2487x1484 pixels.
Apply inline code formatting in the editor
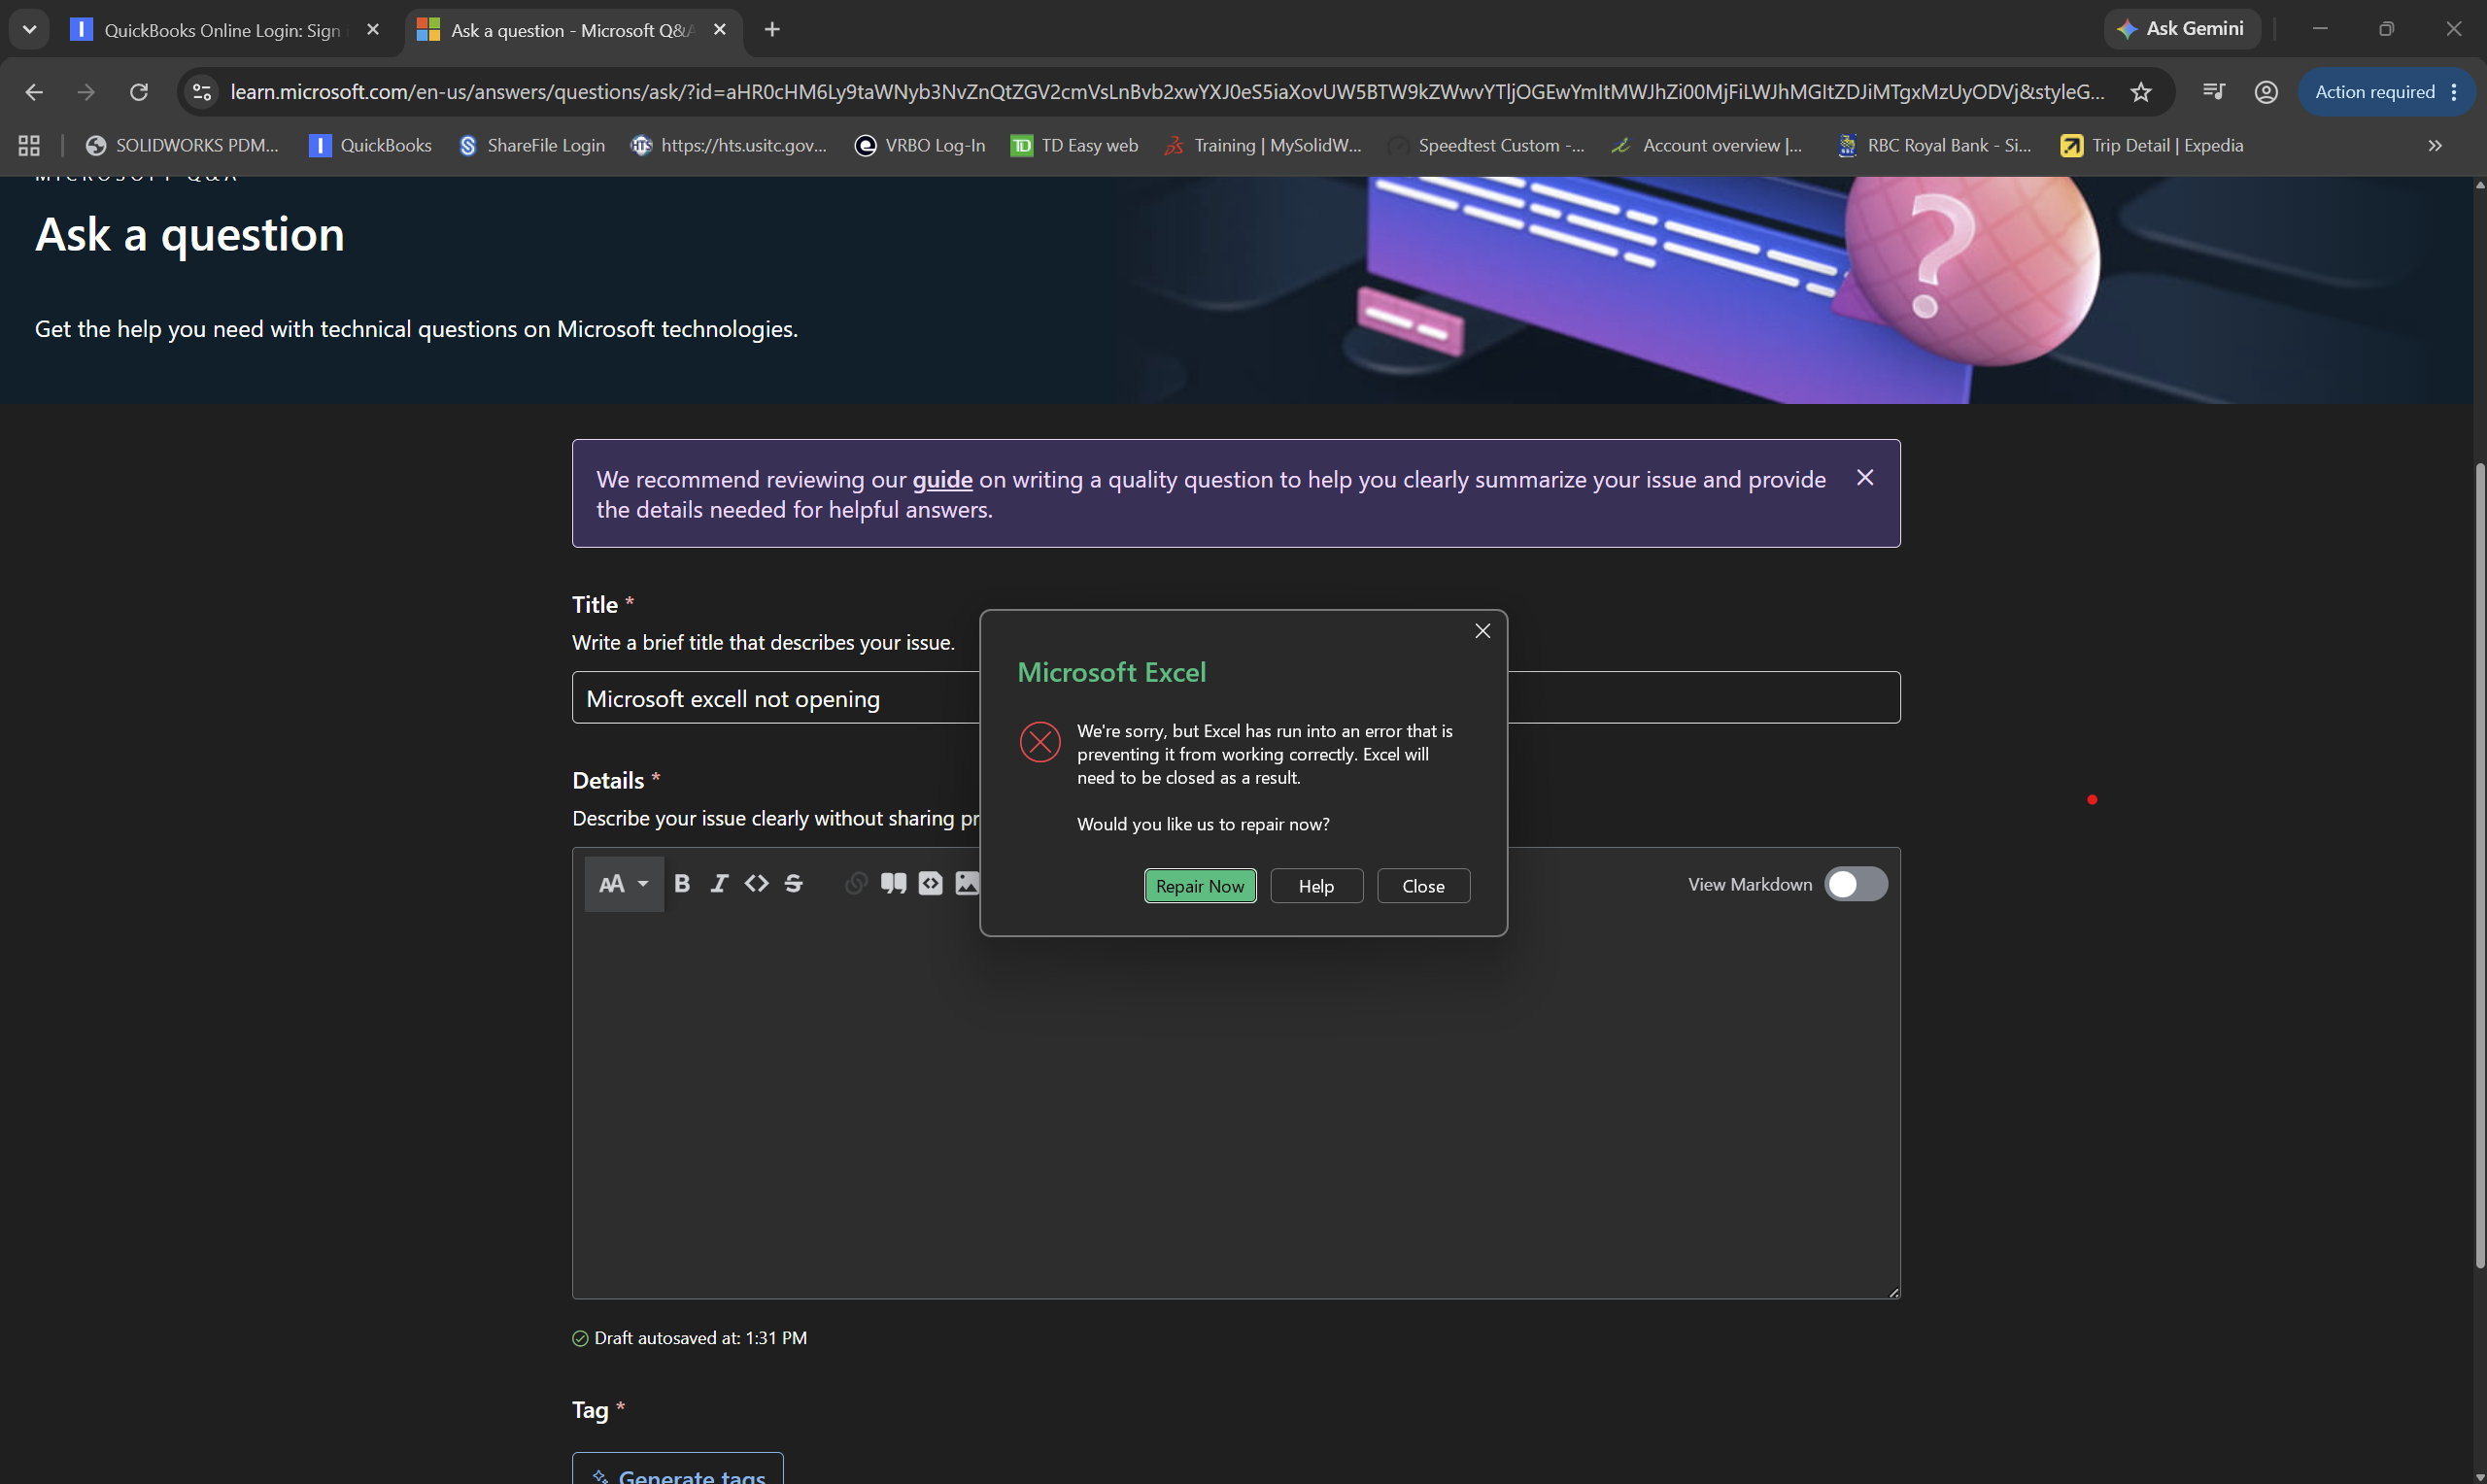click(756, 884)
